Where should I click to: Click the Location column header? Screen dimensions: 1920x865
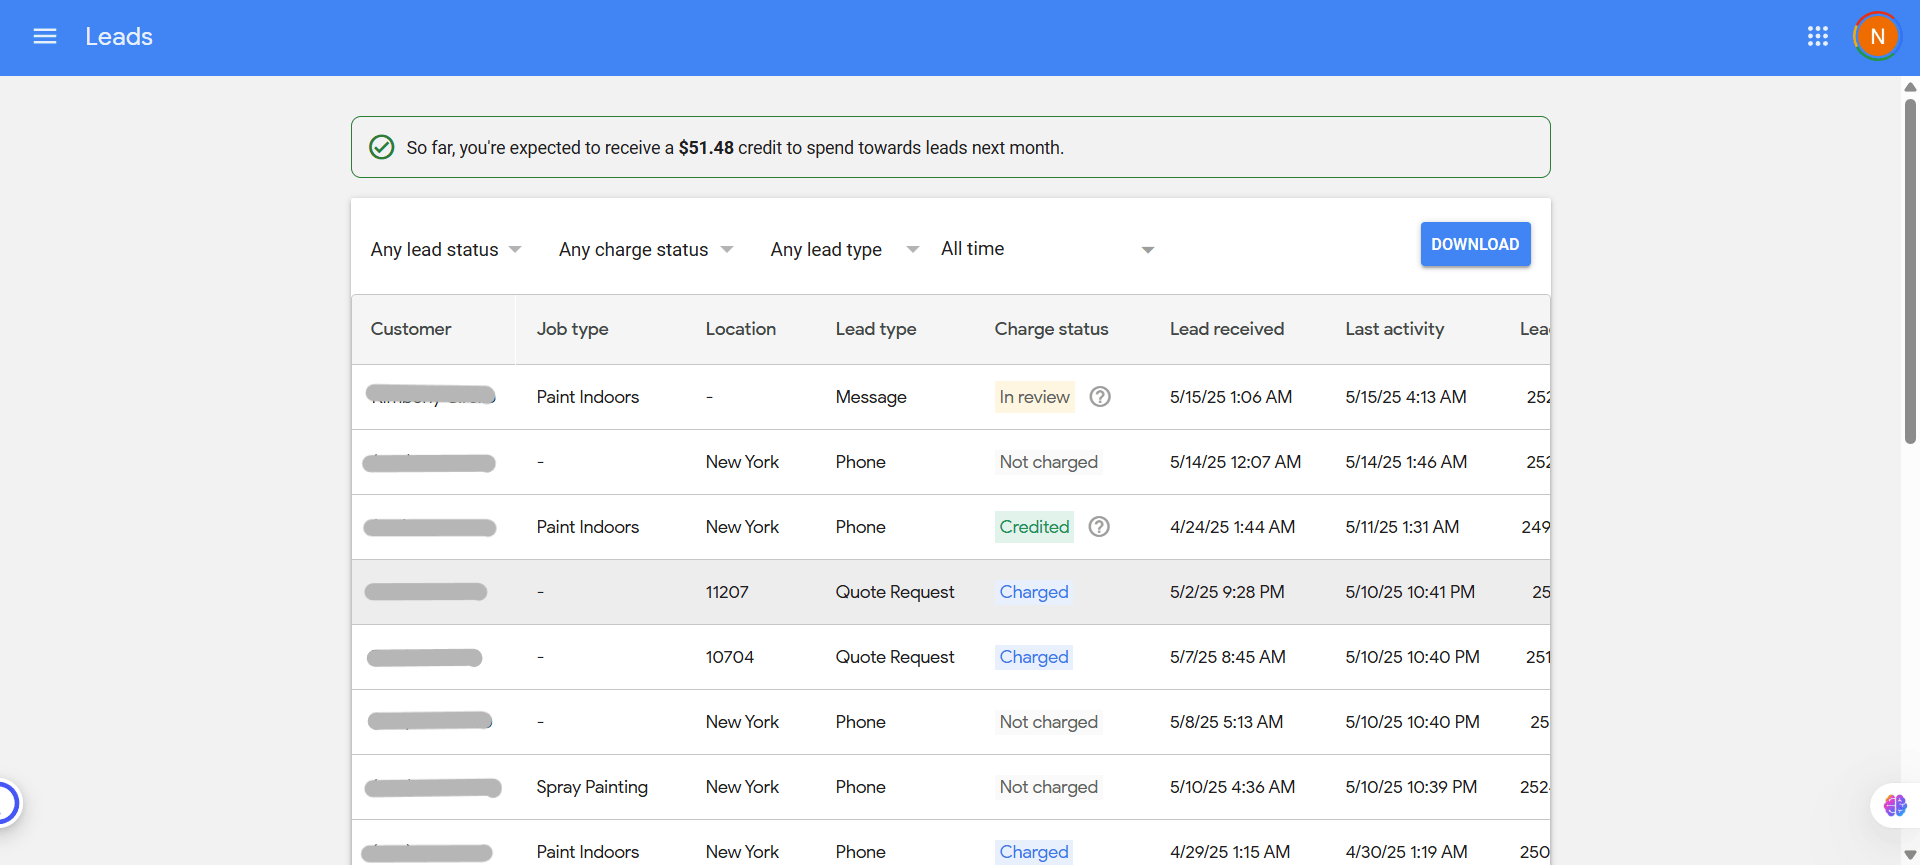click(741, 329)
